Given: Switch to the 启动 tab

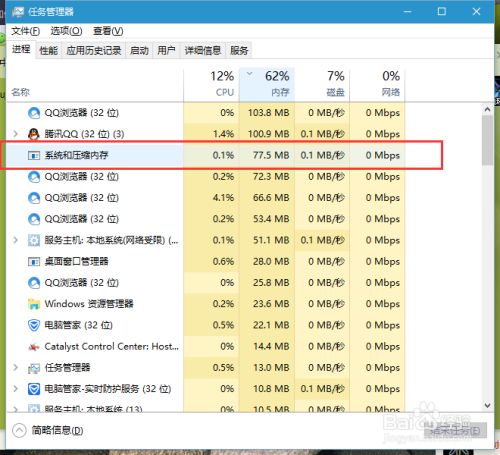Looking at the screenshot, I should (x=139, y=50).
